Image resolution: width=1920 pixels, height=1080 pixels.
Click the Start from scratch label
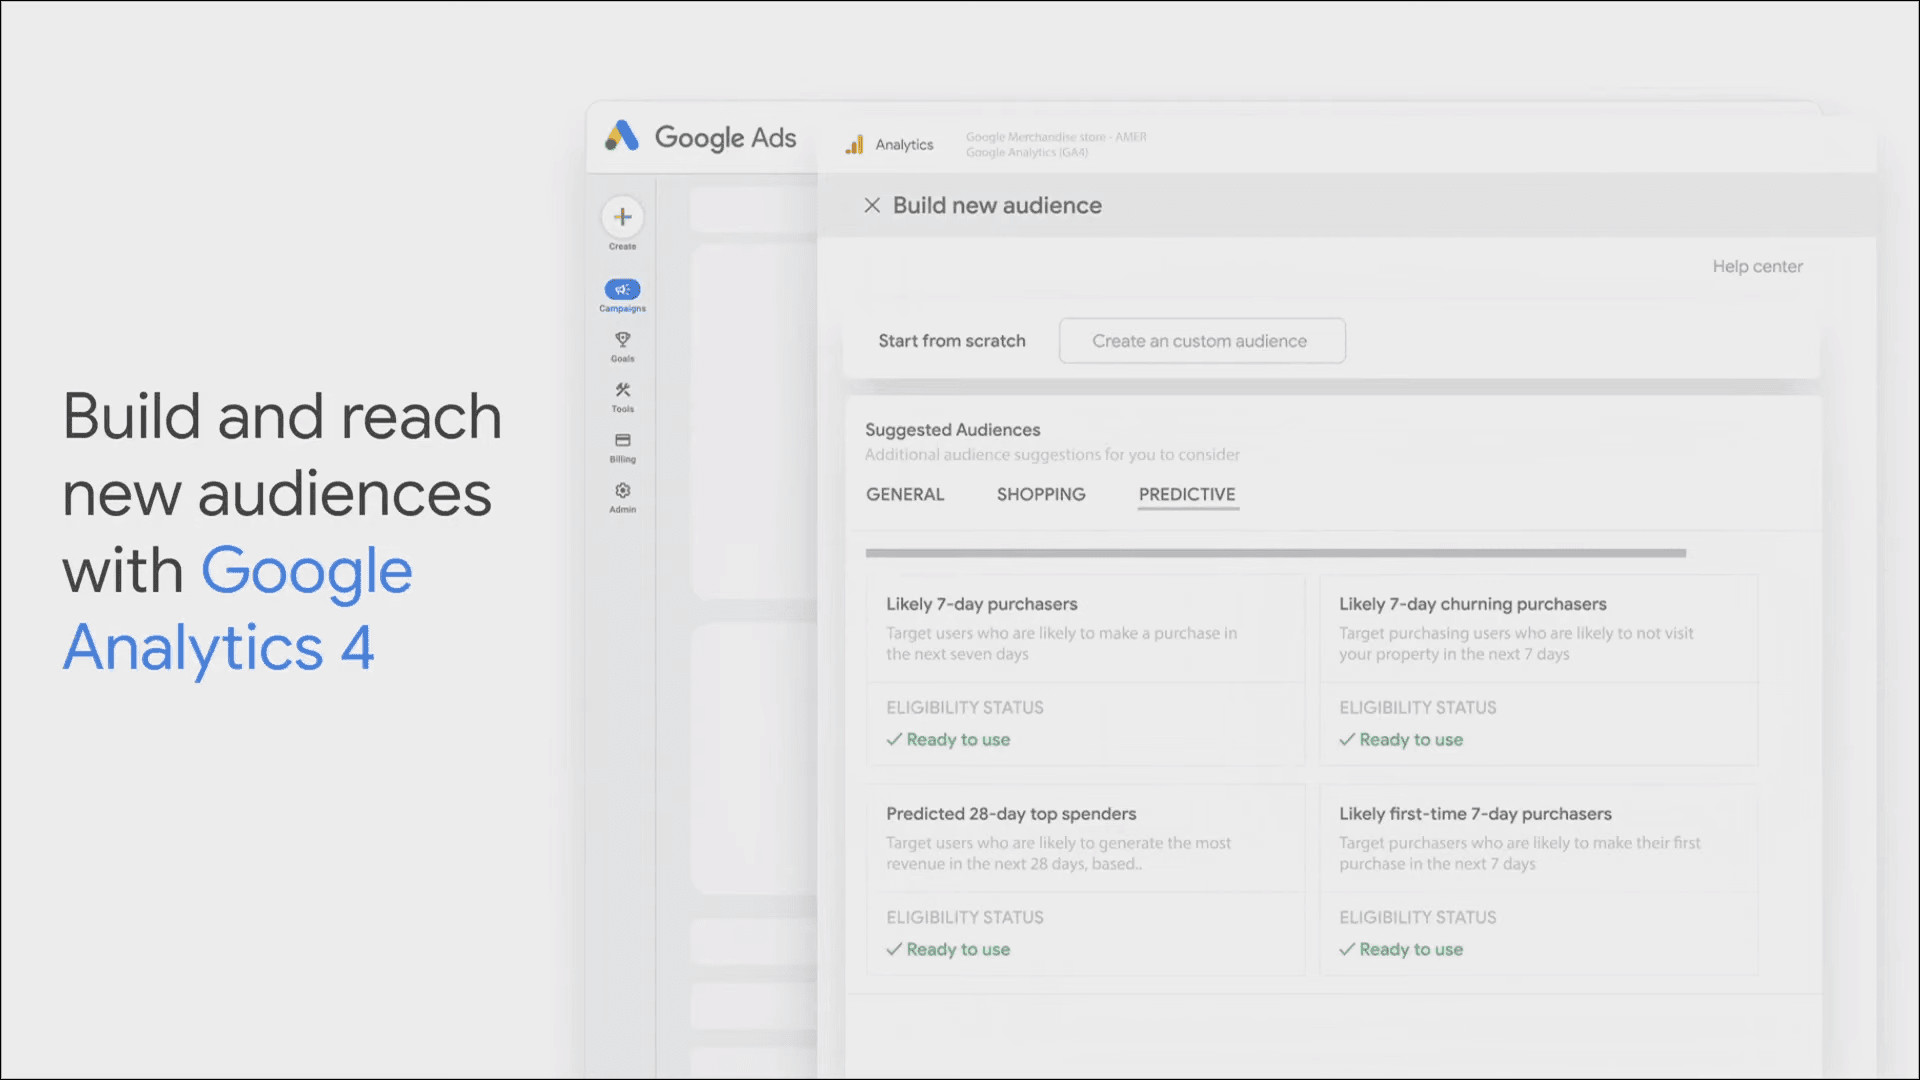(x=952, y=341)
